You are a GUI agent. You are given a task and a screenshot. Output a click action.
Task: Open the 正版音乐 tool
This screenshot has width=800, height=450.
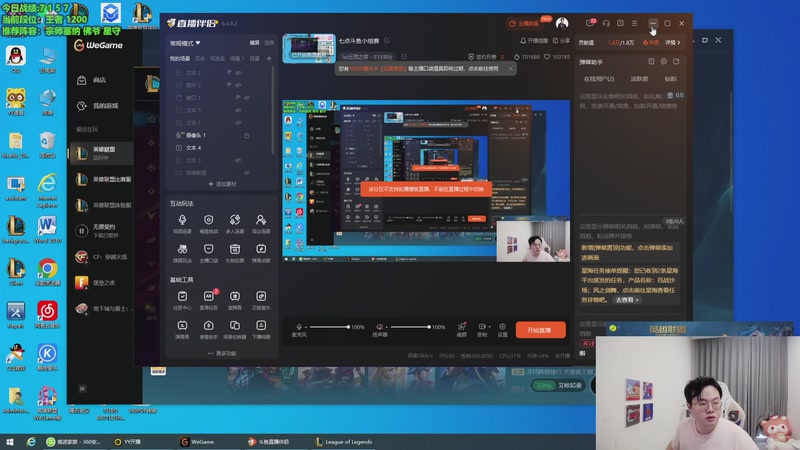[x=261, y=300]
